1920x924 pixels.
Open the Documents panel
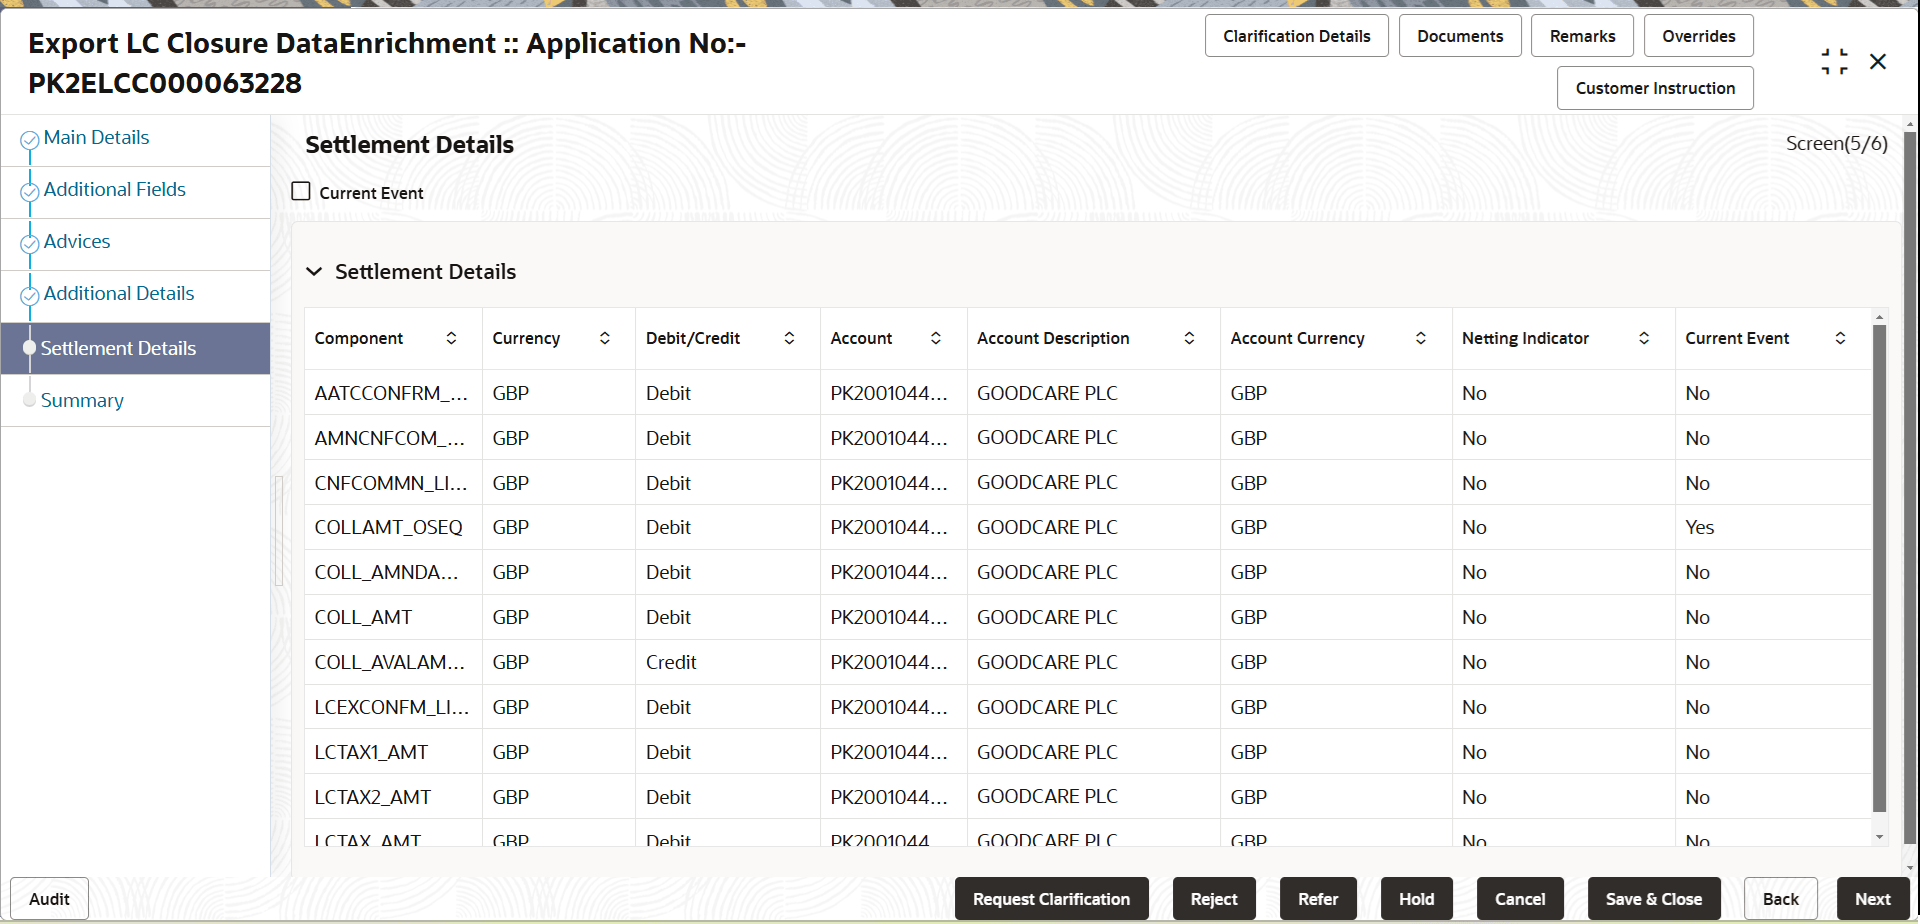click(x=1459, y=35)
